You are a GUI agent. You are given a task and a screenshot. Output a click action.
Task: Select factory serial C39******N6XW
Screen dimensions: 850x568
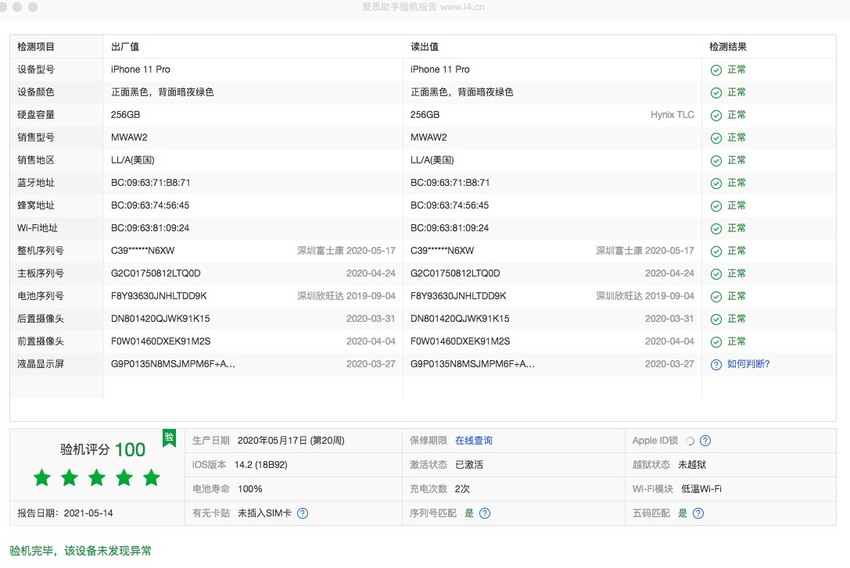(x=143, y=251)
